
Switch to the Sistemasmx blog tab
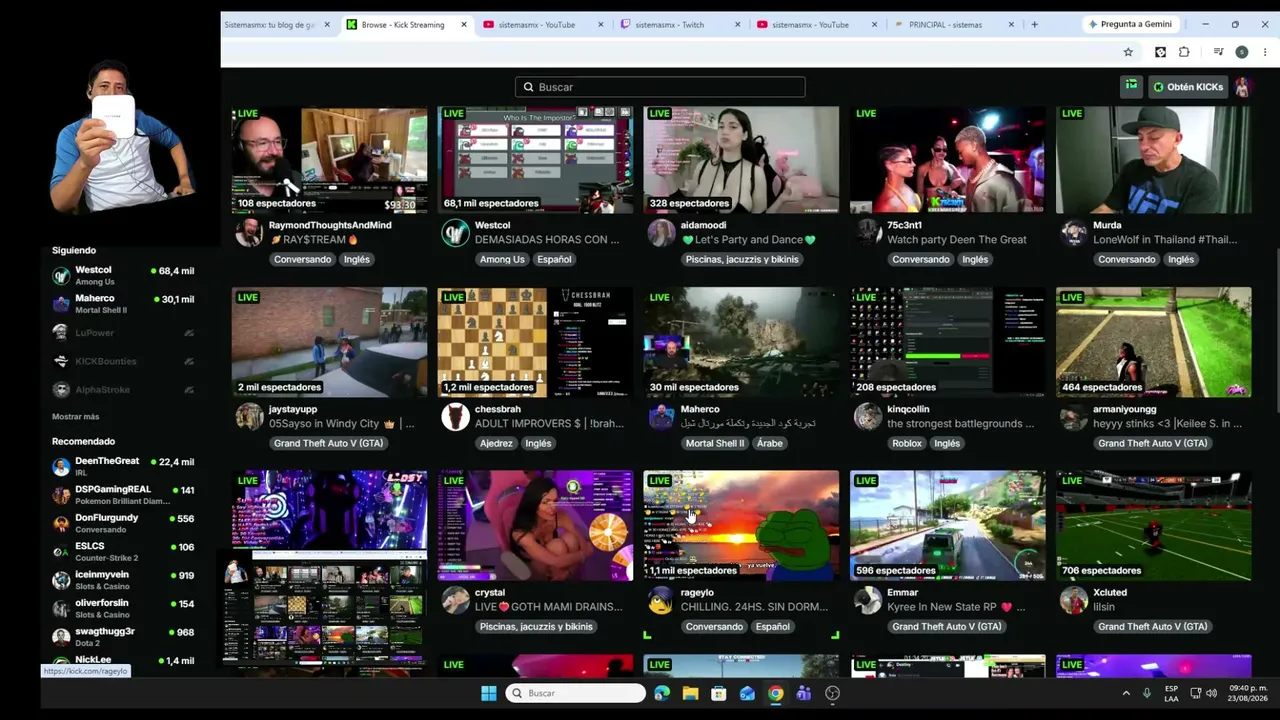tap(277, 24)
